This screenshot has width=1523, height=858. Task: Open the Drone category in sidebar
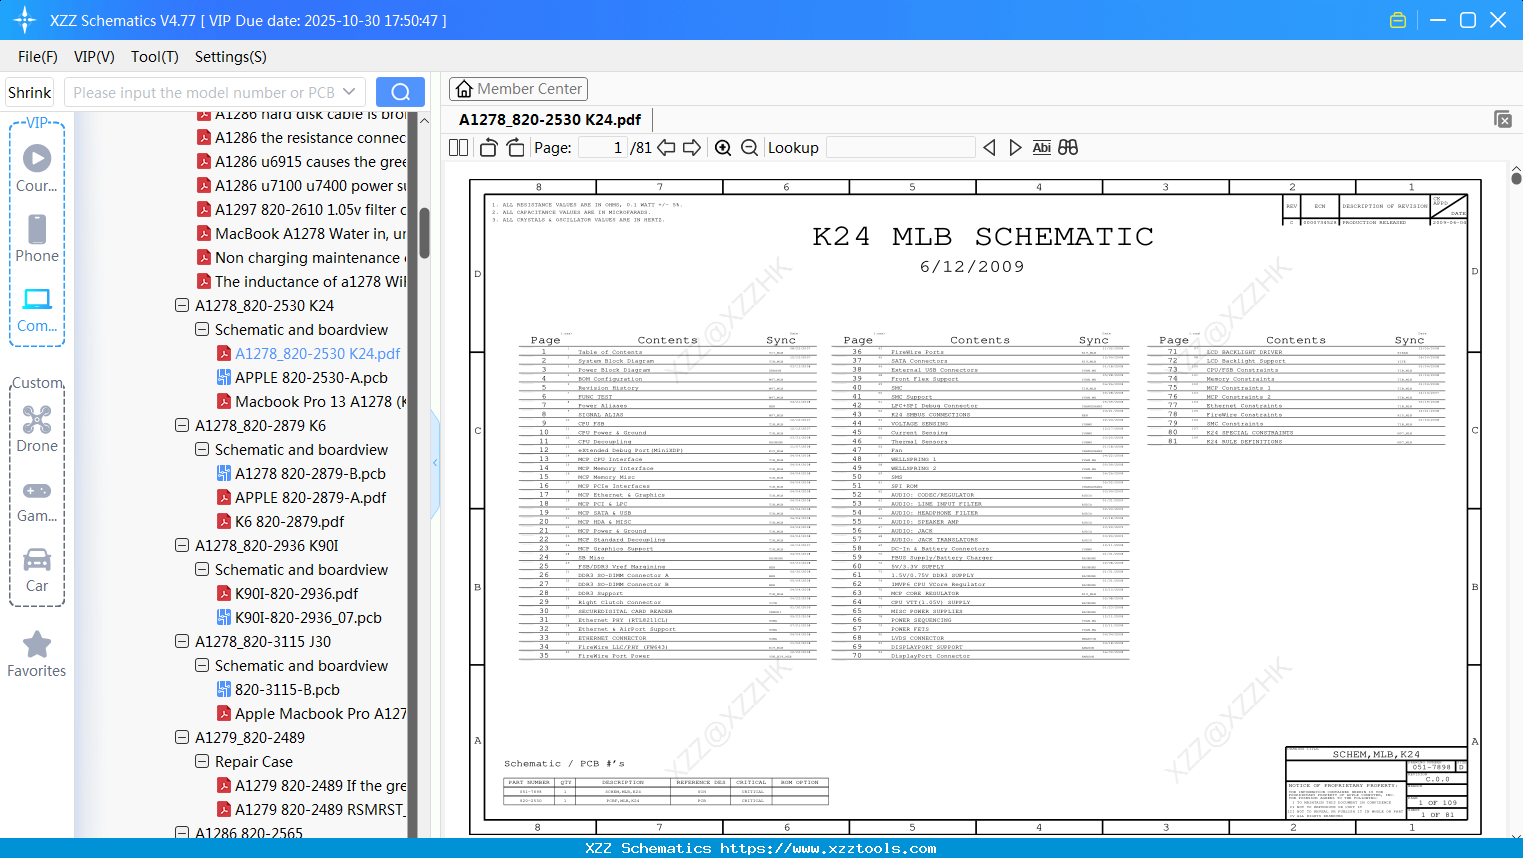37,429
